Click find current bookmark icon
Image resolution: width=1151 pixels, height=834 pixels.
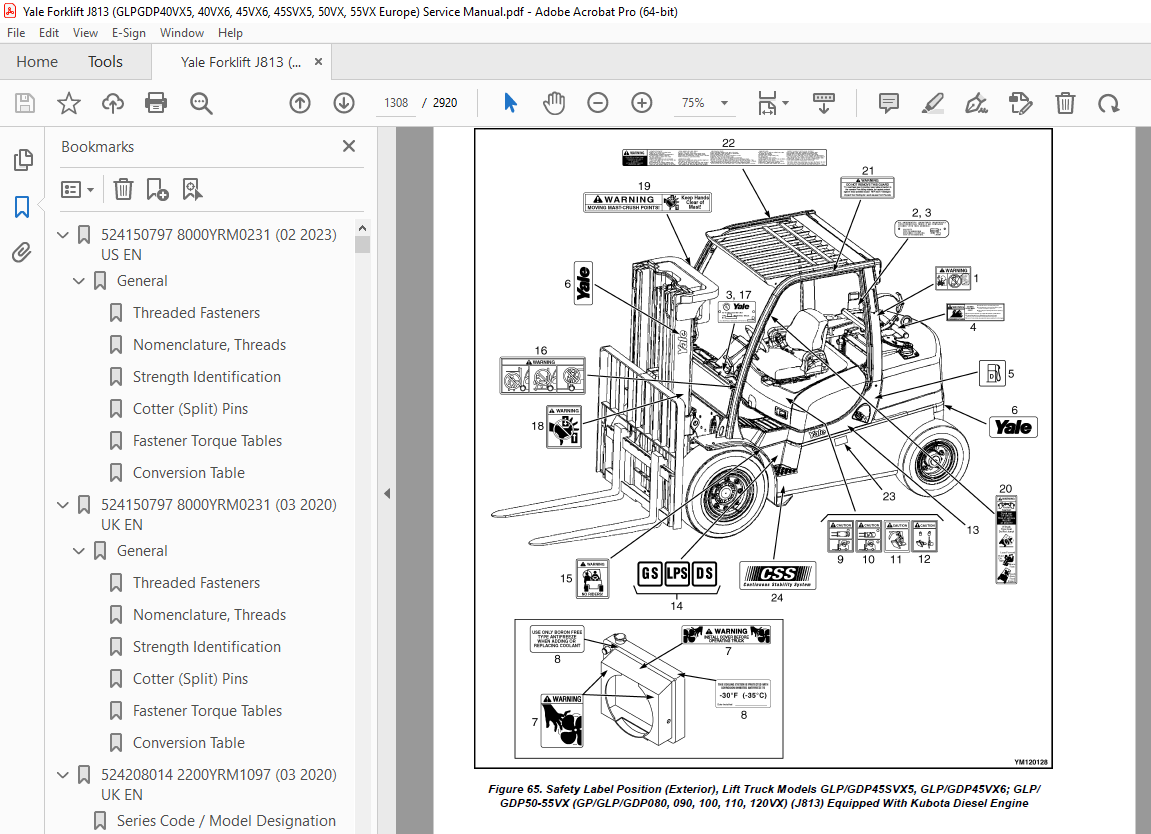click(x=192, y=189)
